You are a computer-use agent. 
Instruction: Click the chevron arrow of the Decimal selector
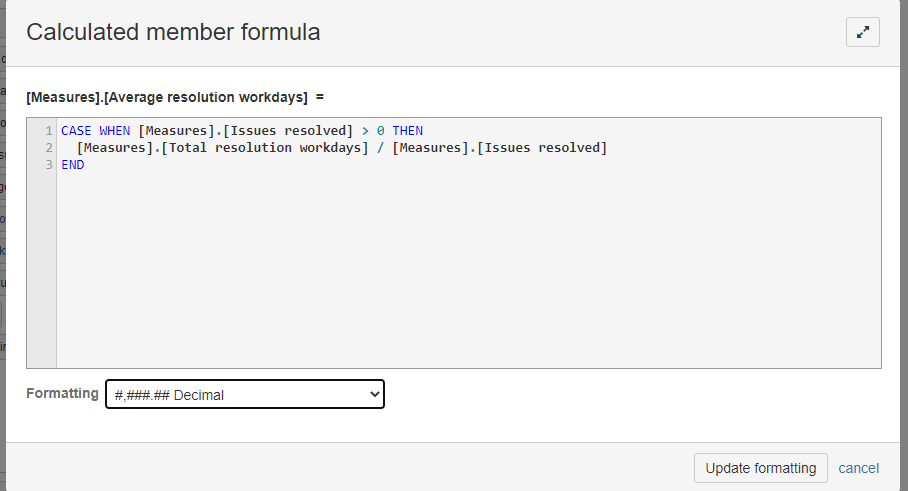click(375, 394)
